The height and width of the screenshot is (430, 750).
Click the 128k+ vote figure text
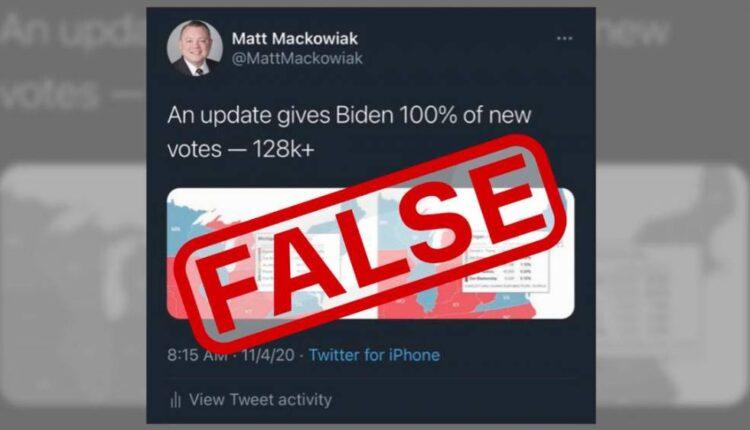pyautogui.click(x=283, y=149)
